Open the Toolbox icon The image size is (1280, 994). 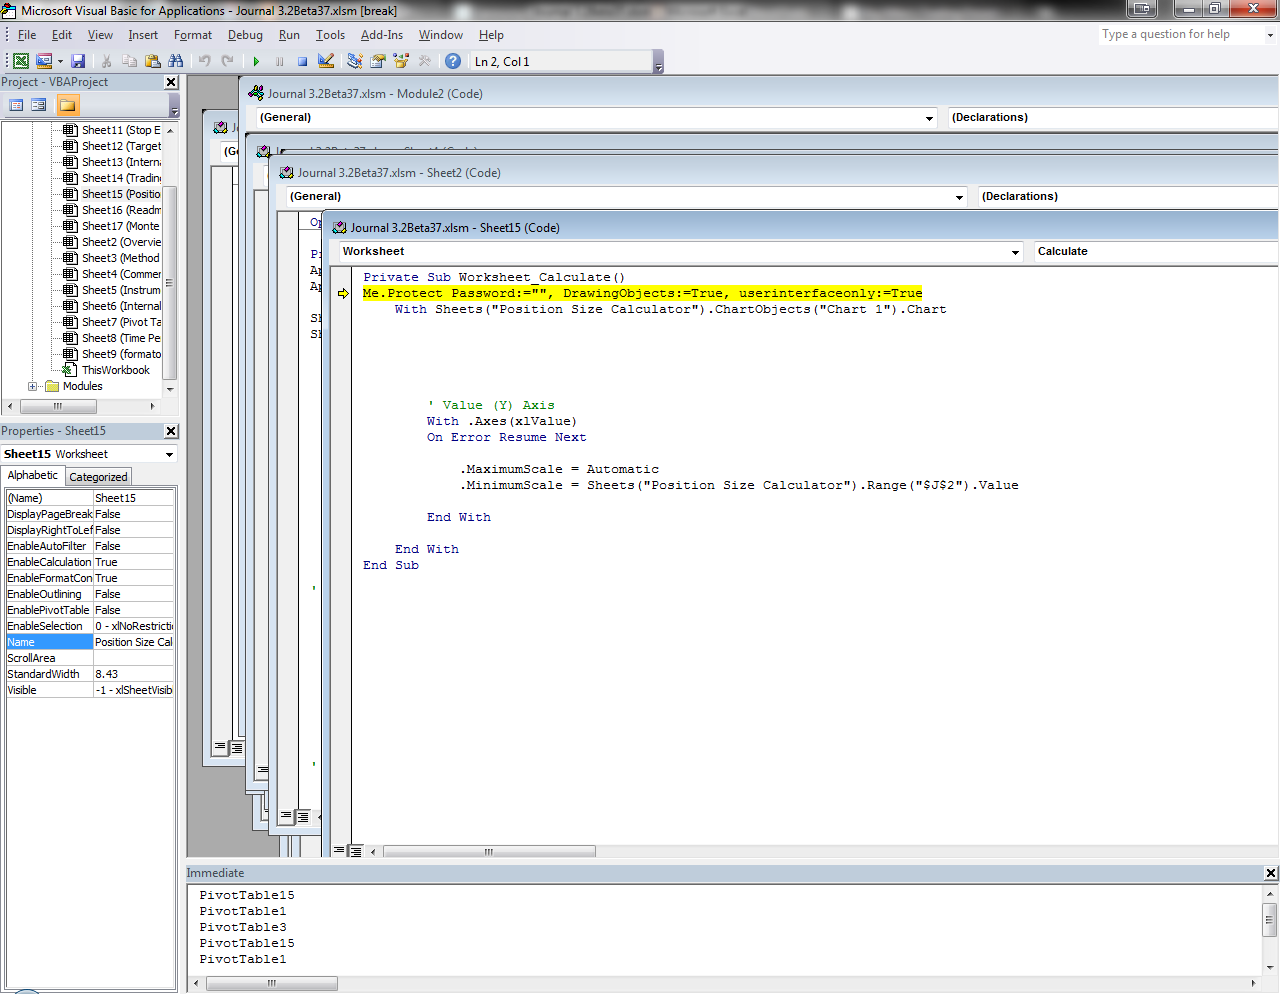425,61
